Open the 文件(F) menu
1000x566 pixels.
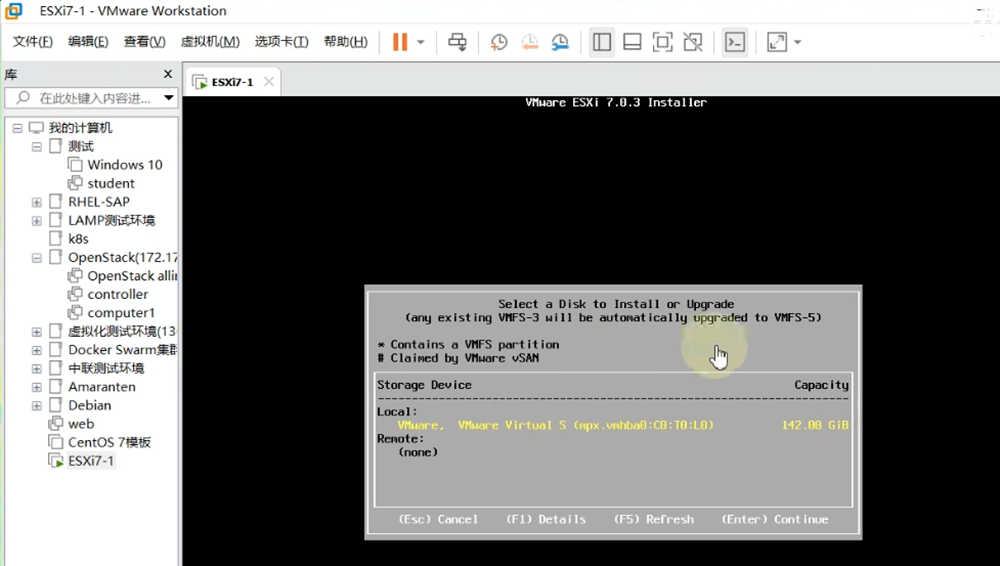[33, 41]
